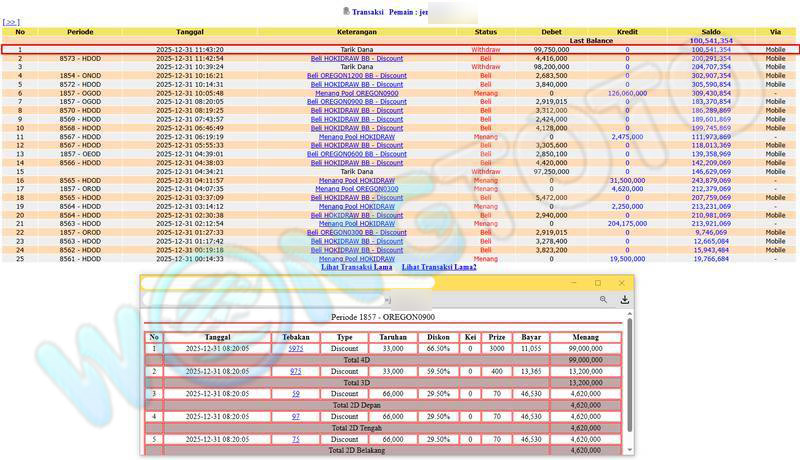
Task: Click the download icon in popup toolbar
Action: [x=625, y=299]
